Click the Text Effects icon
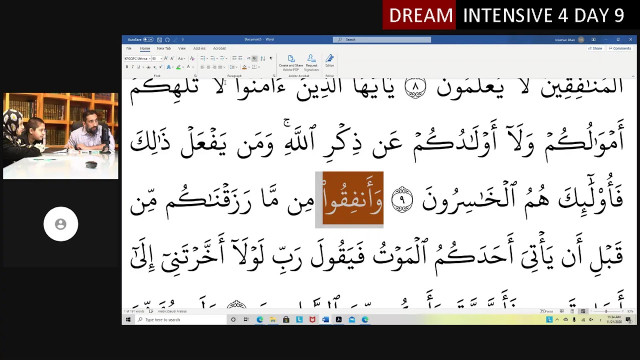640x360 pixels. point(169,67)
